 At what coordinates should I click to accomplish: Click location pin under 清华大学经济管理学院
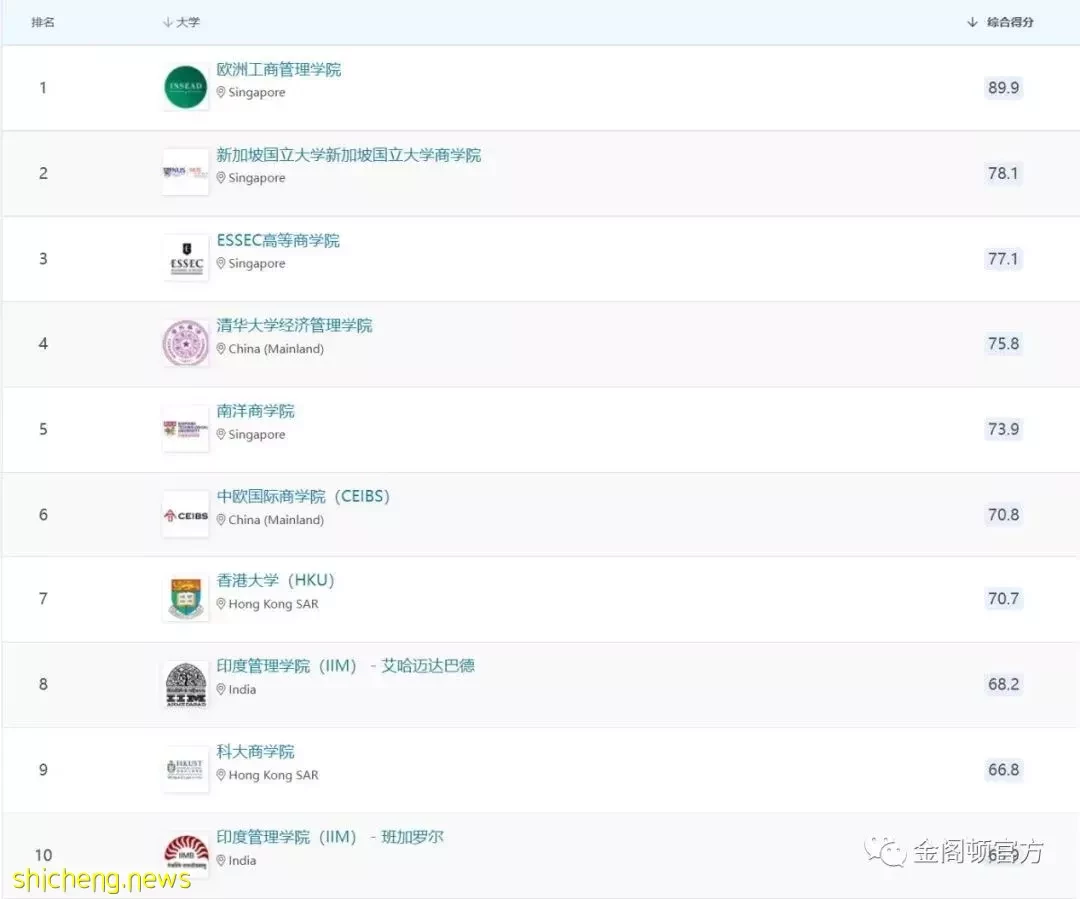[221, 349]
